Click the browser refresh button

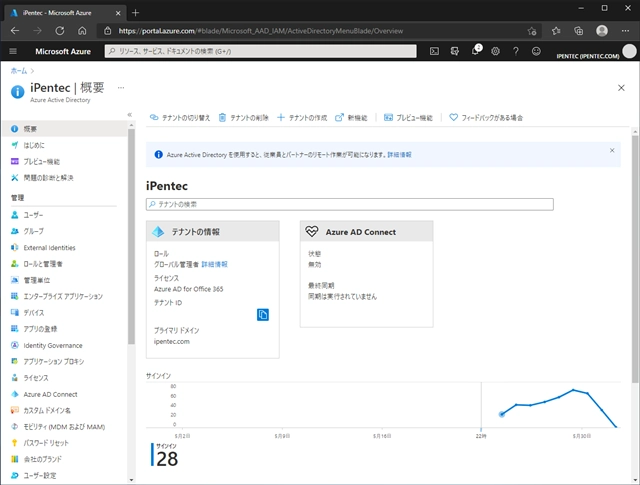coord(60,31)
